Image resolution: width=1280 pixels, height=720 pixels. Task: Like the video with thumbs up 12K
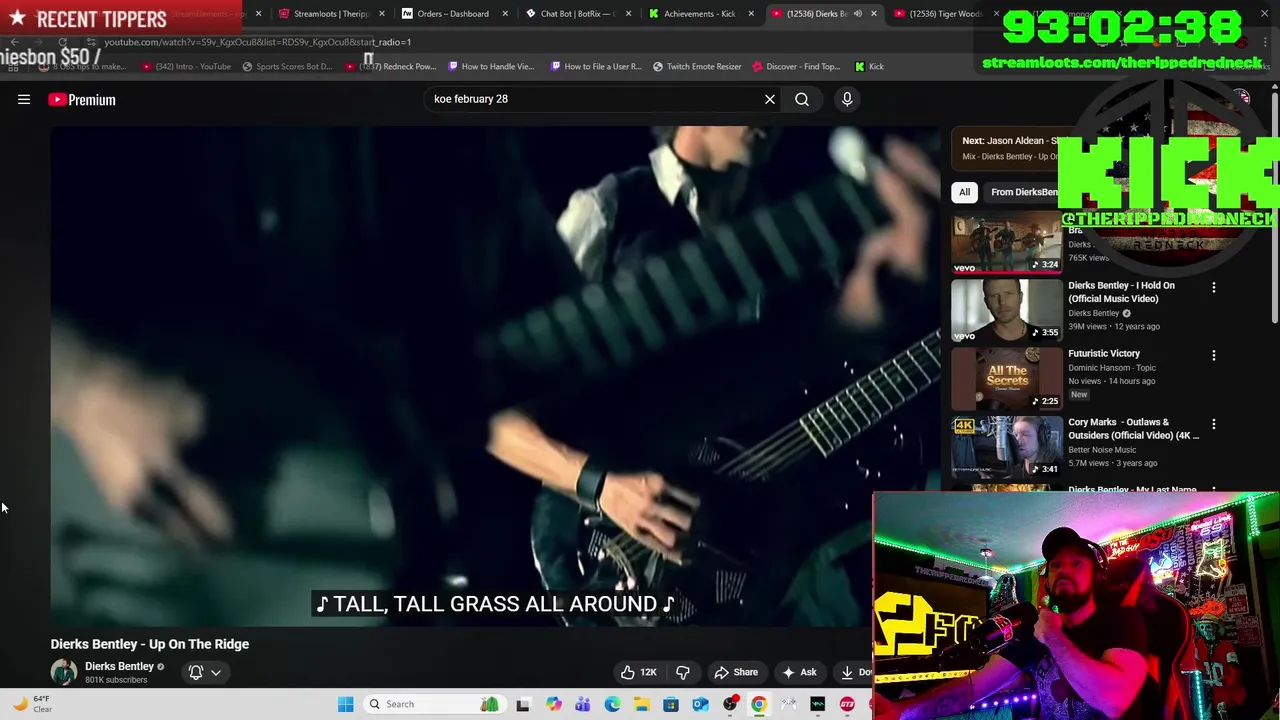[638, 672]
